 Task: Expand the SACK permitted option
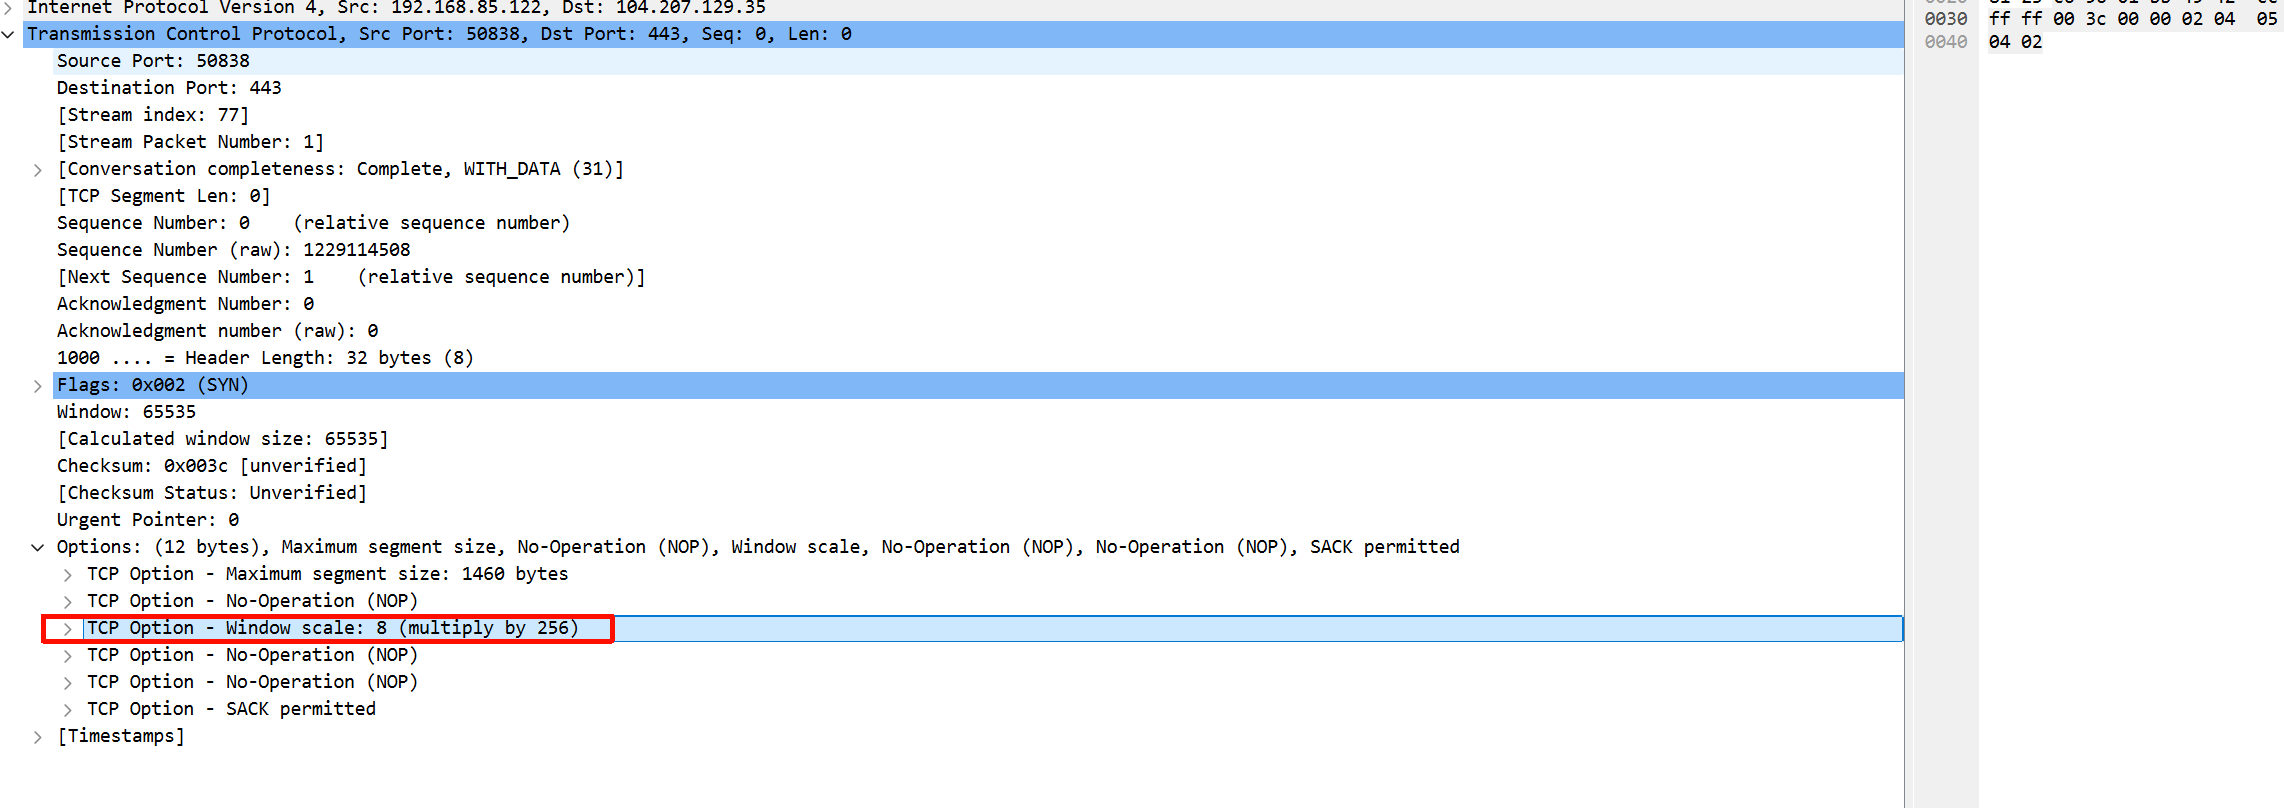tap(68, 710)
